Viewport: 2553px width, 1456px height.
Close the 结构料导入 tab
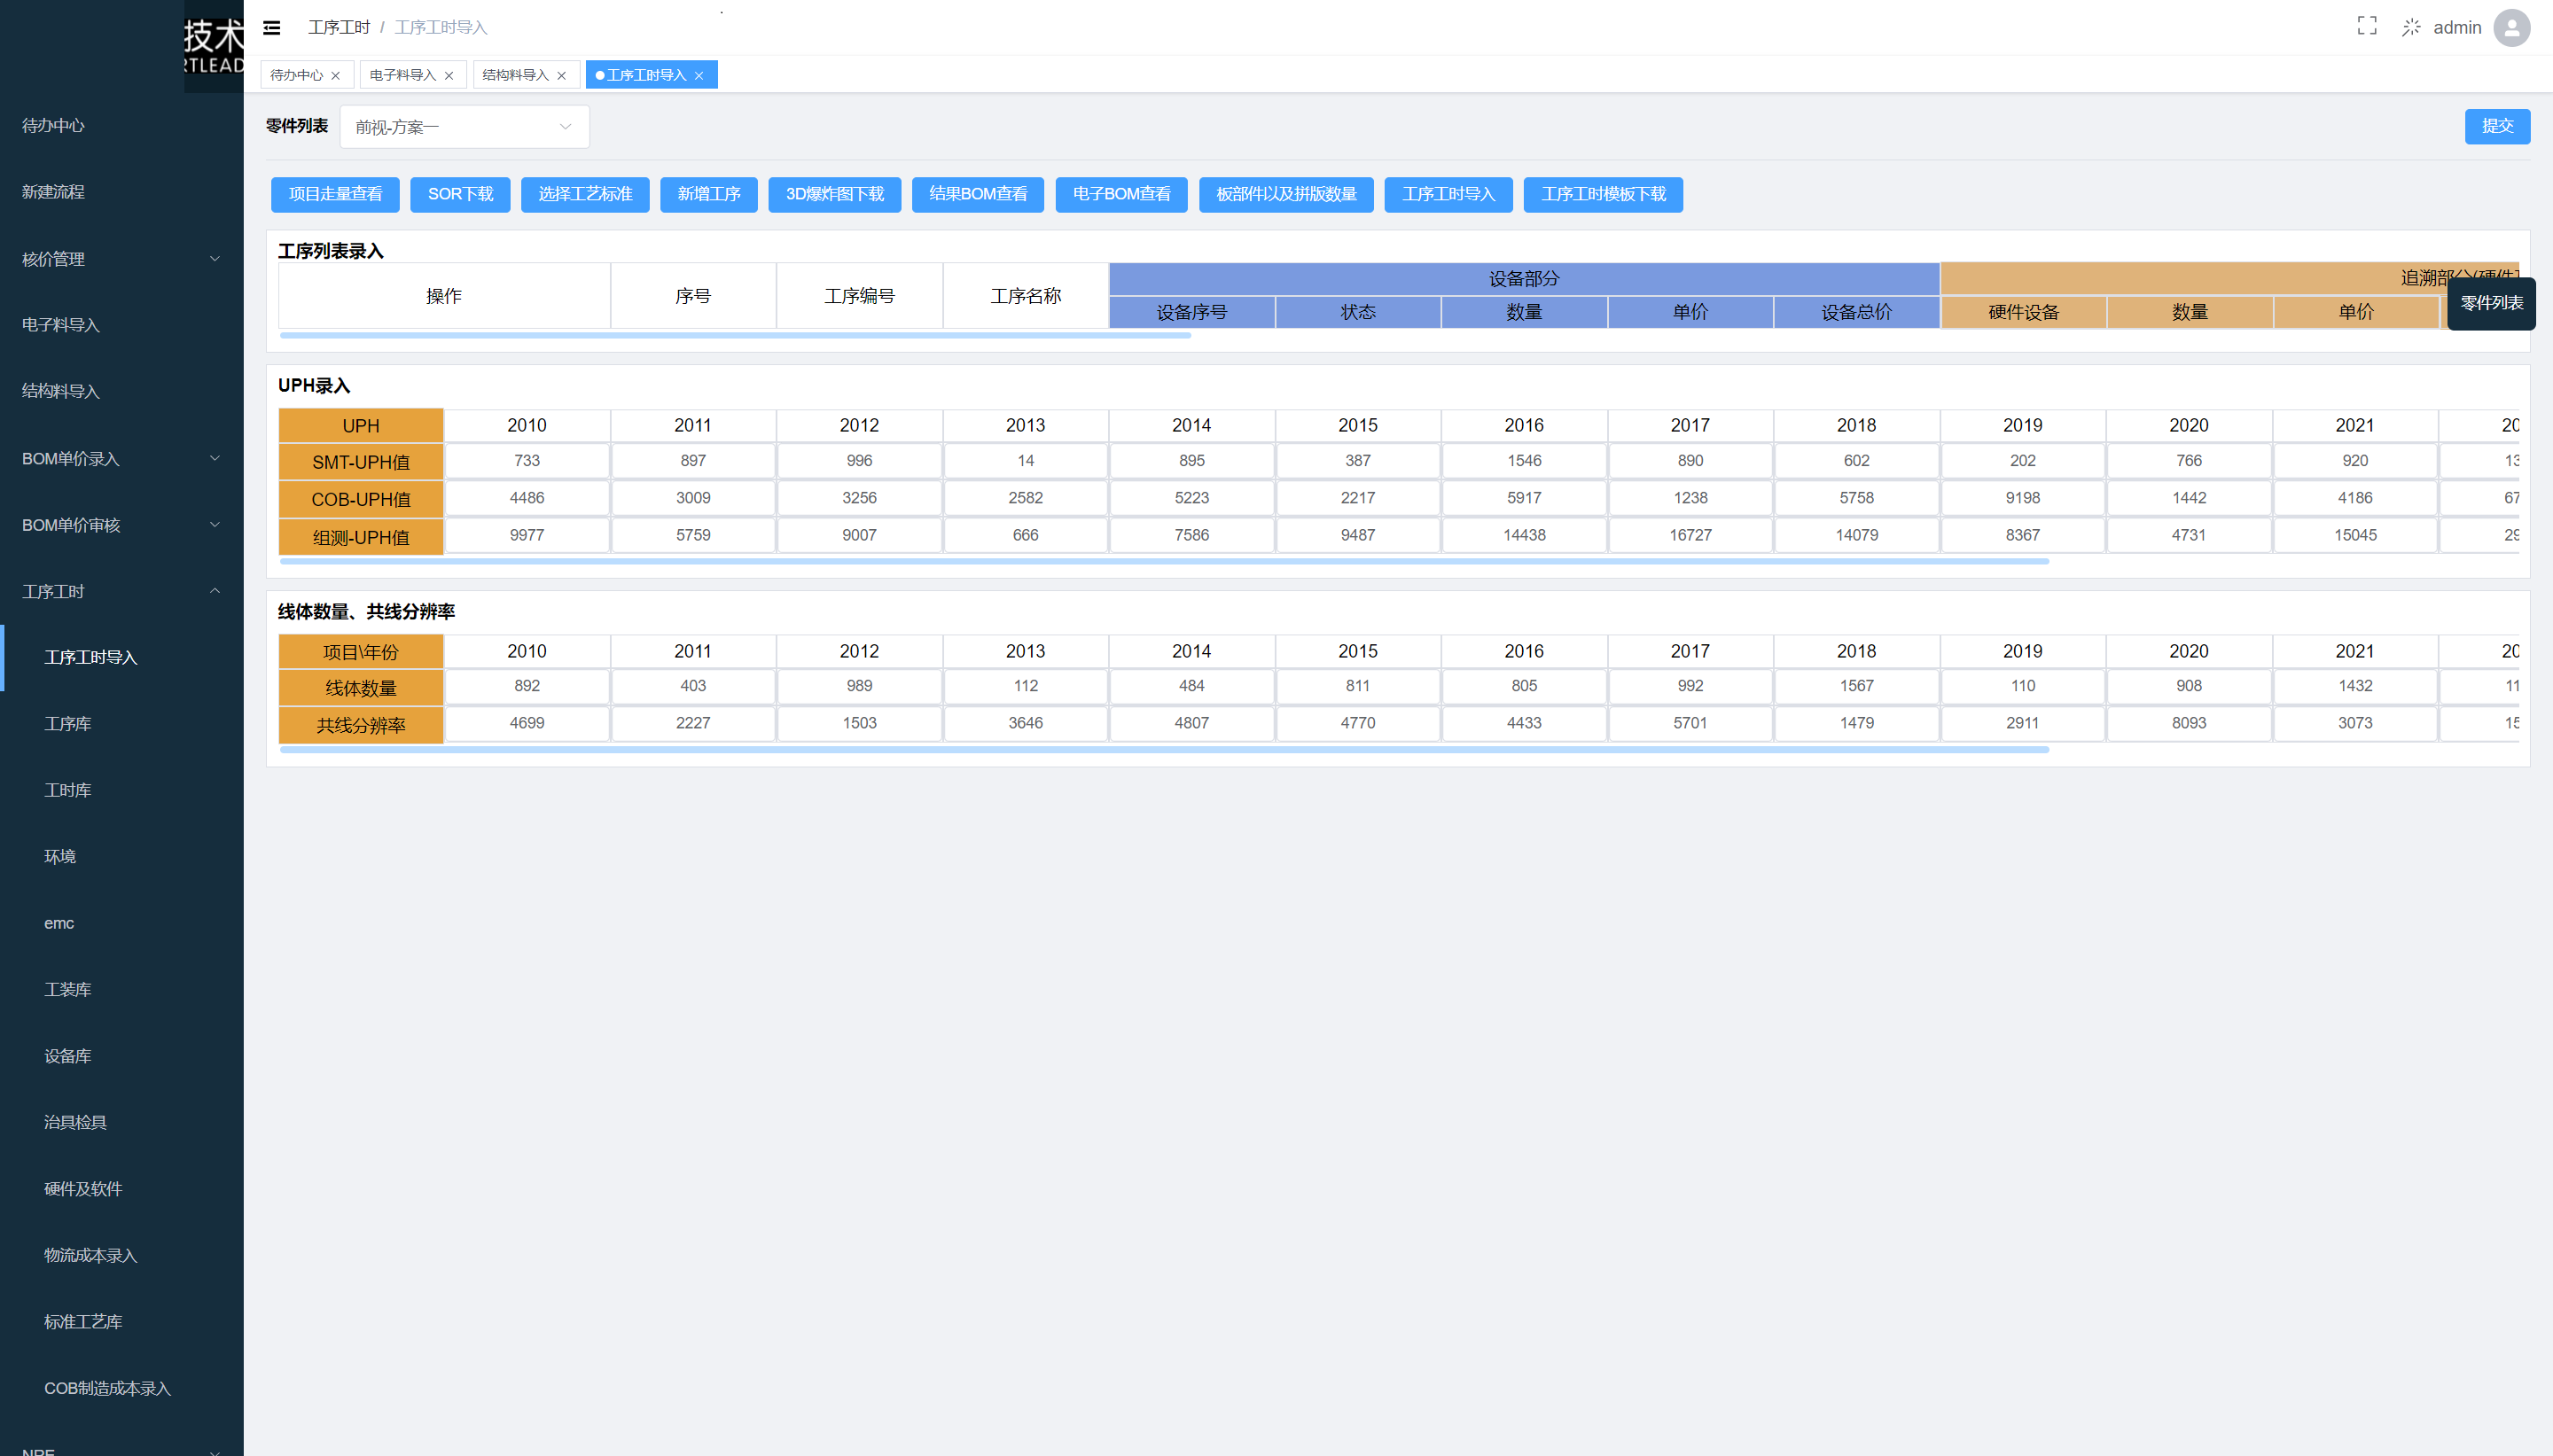click(x=562, y=76)
